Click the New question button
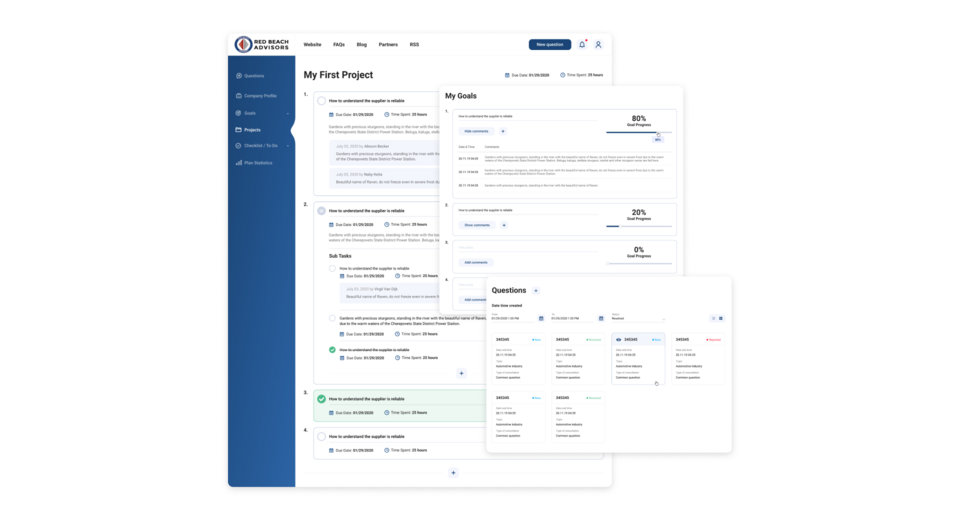 pyautogui.click(x=550, y=44)
